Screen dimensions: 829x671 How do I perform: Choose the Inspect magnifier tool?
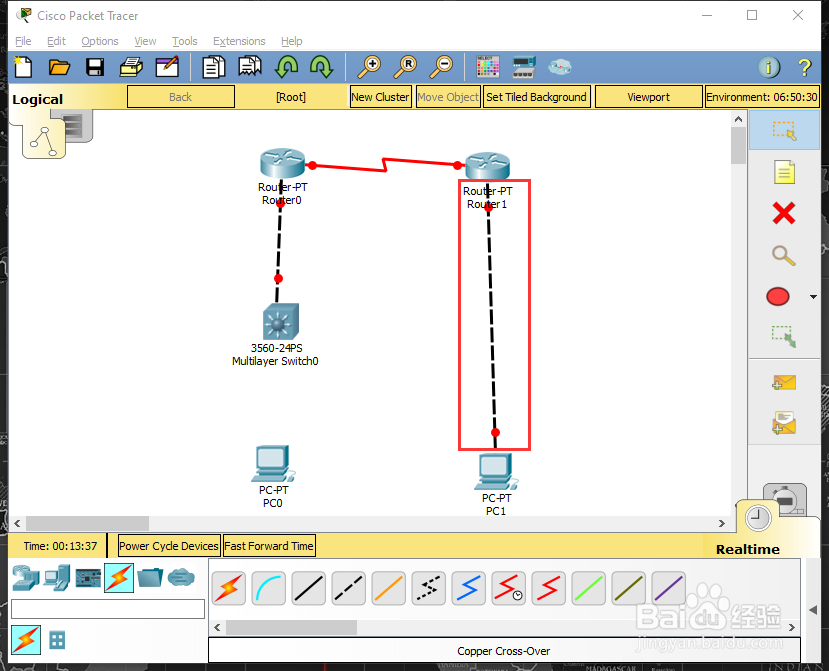pos(784,255)
